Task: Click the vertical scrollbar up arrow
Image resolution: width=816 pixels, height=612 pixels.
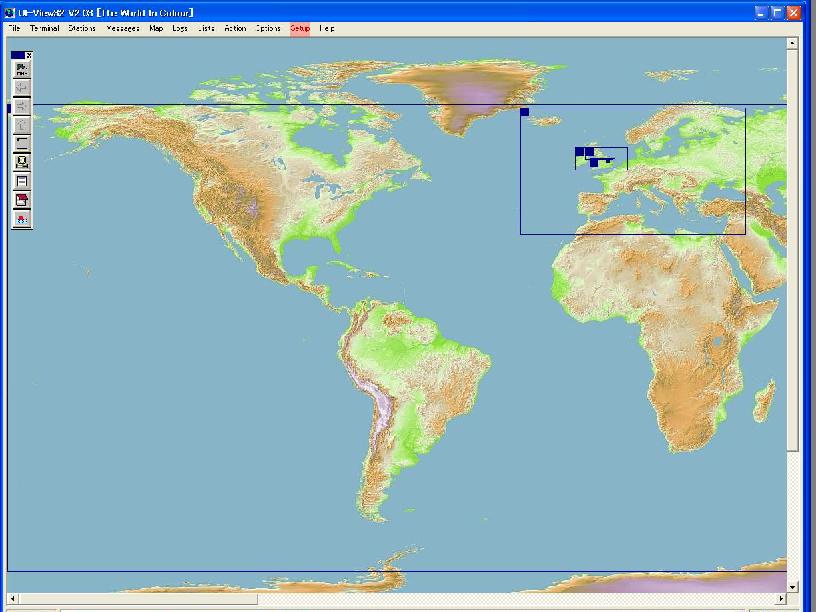Action: 793,44
